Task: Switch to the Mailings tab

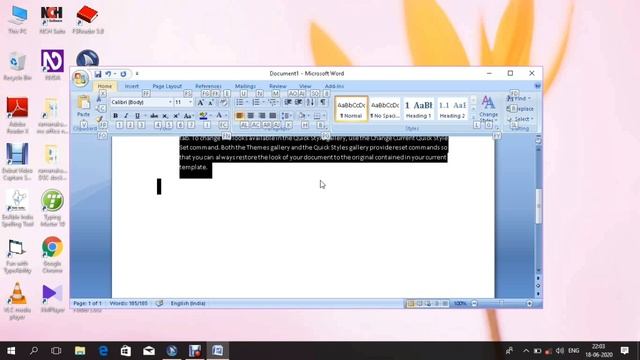Action: pos(245,86)
